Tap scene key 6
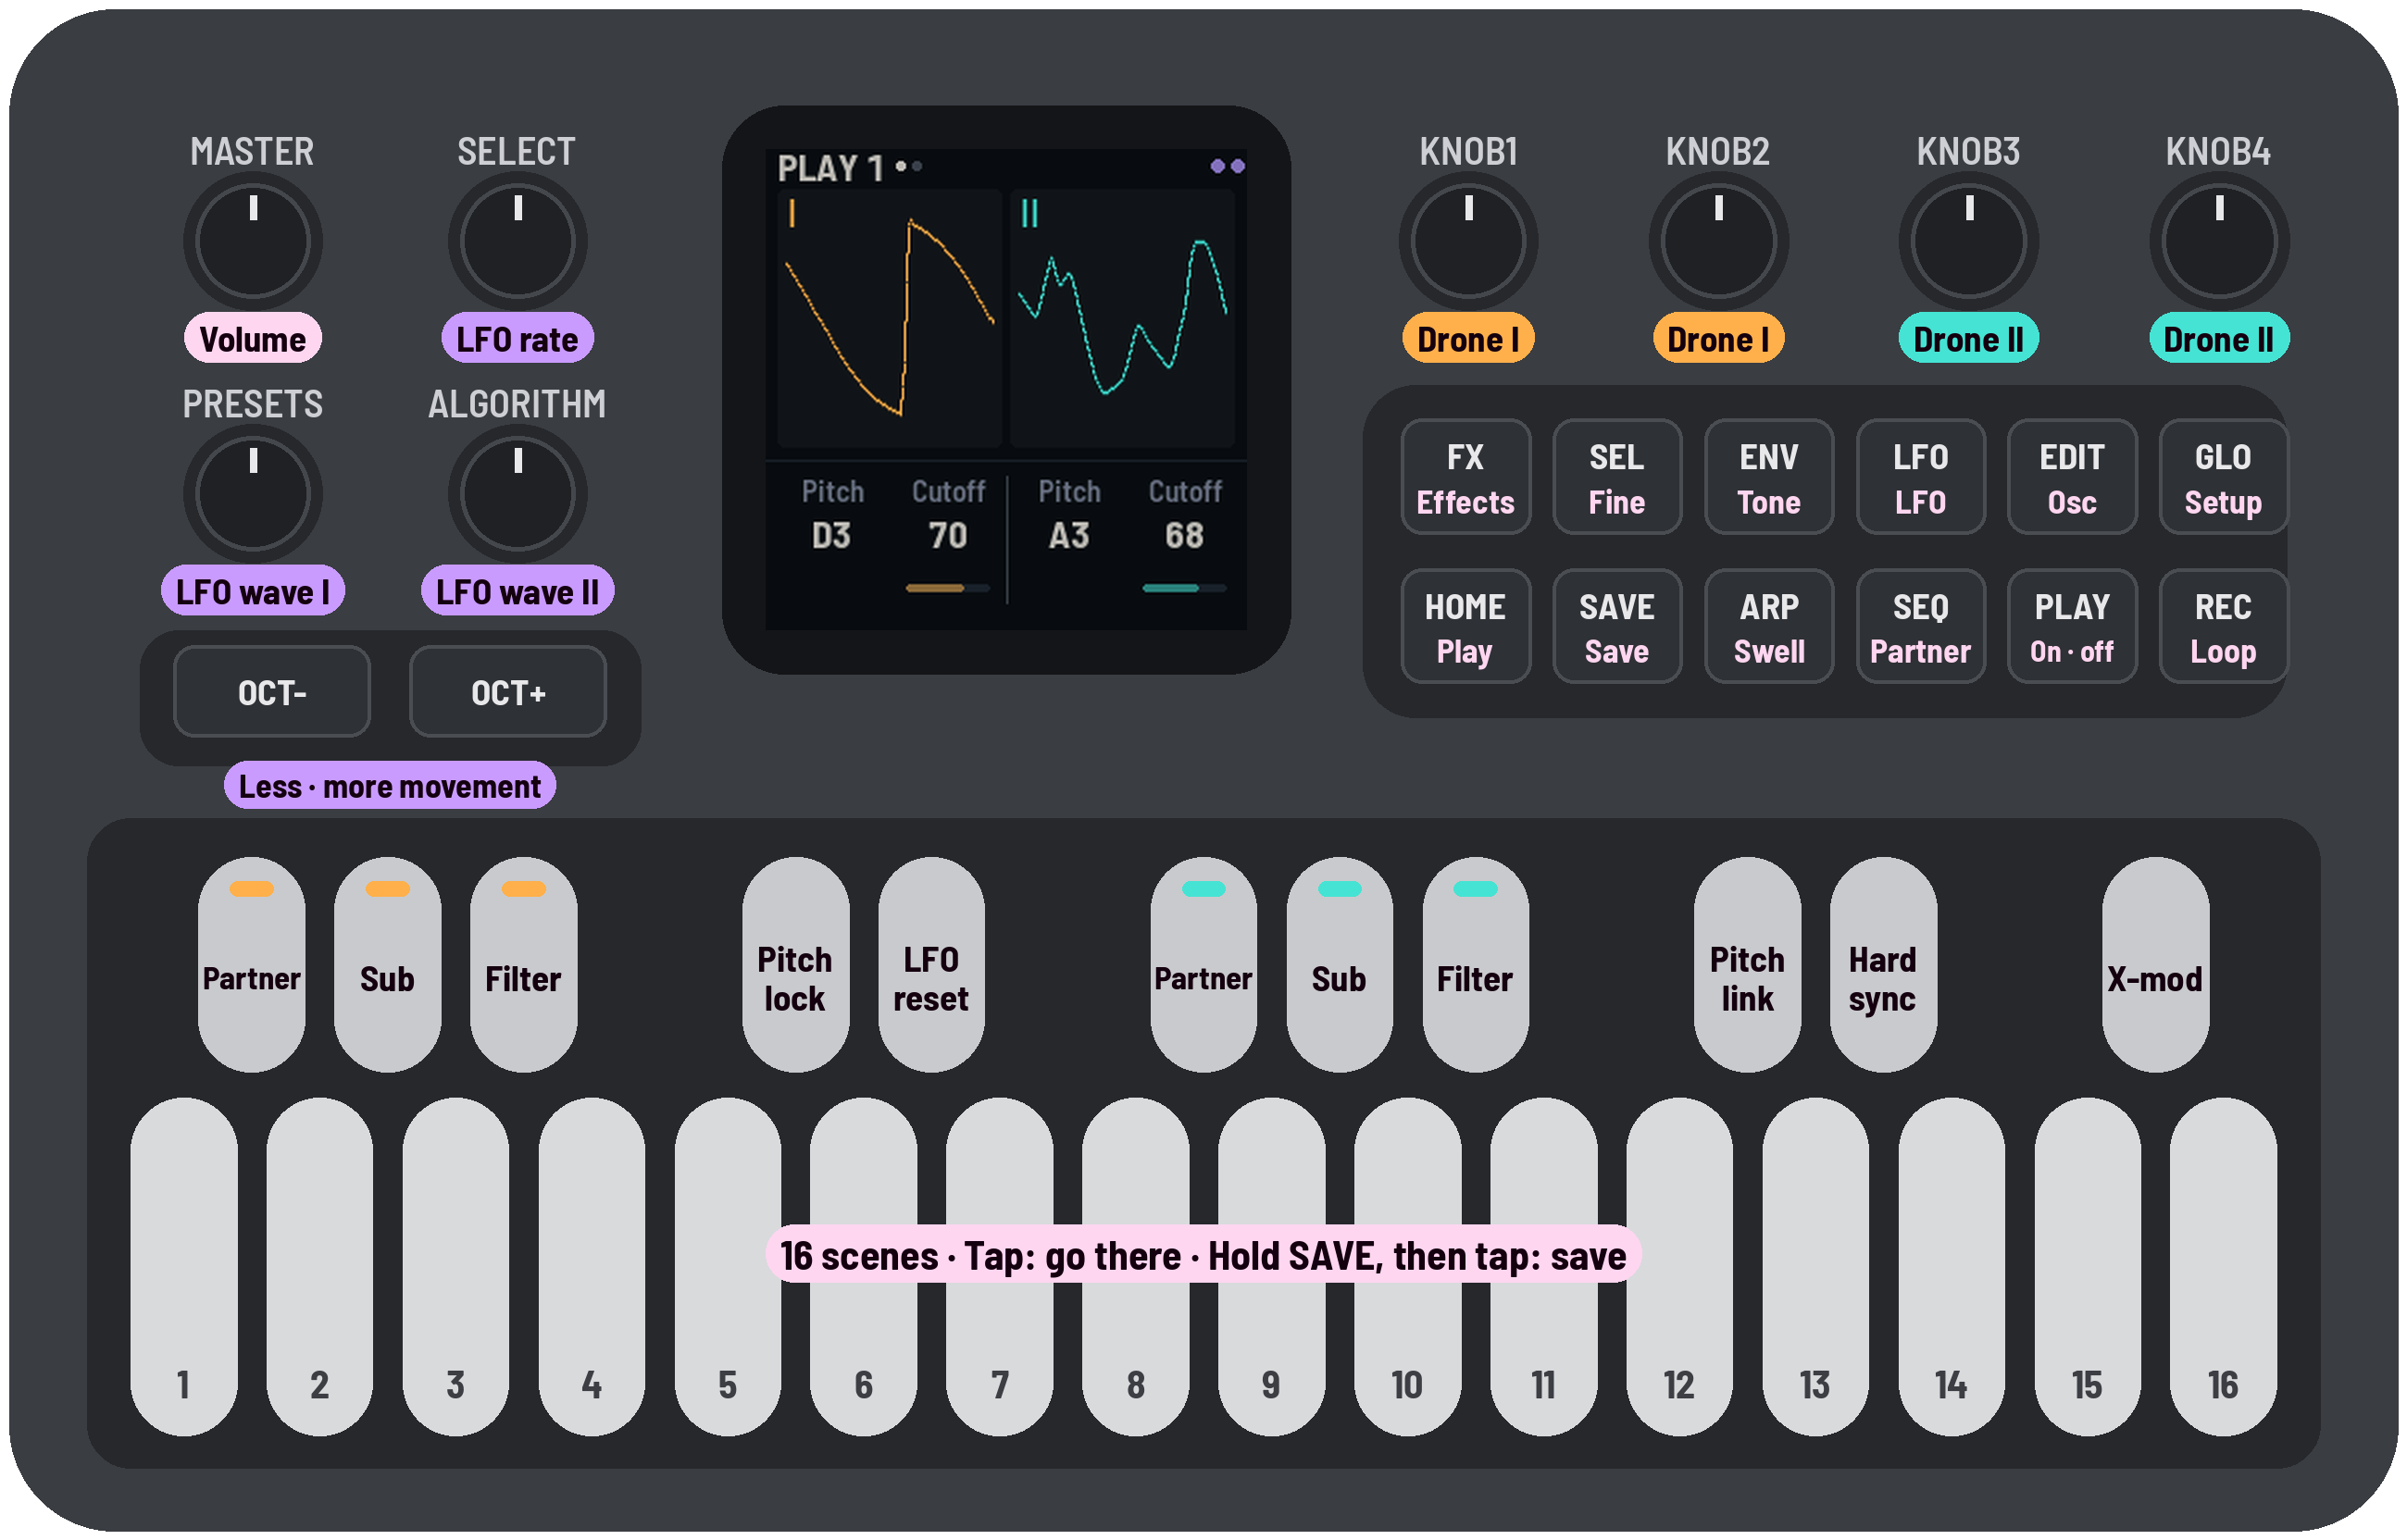Image resolution: width=2407 pixels, height=1540 pixels. pos(863,1266)
